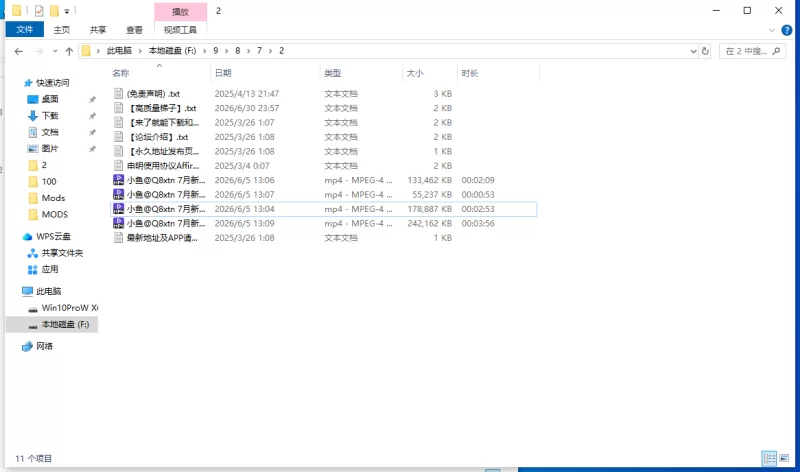Open 文档 in quick access

tap(49, 132)
